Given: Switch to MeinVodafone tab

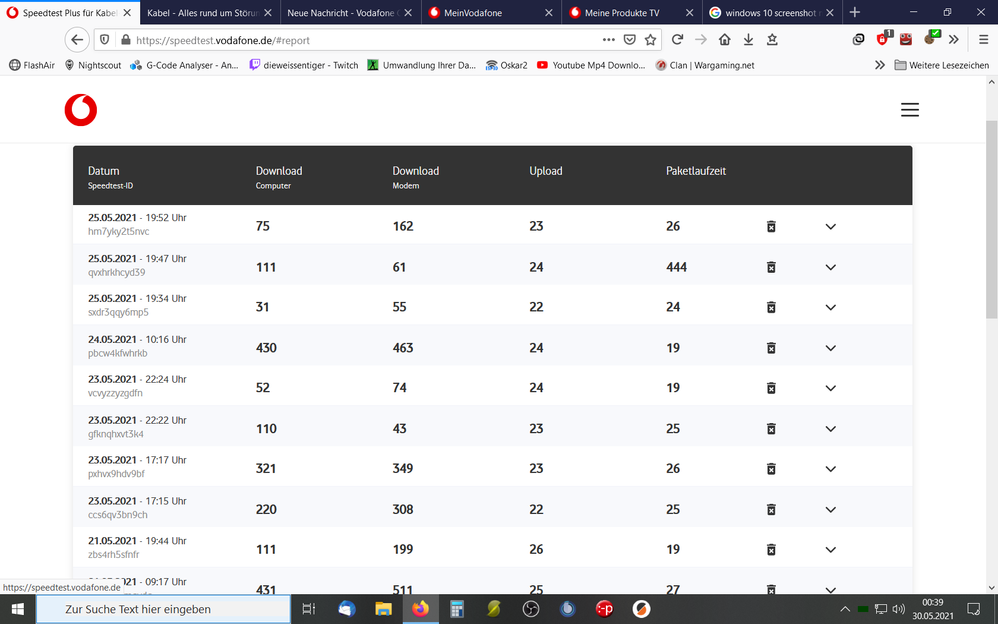Looking at the screenshot, I should coord(491,13).
